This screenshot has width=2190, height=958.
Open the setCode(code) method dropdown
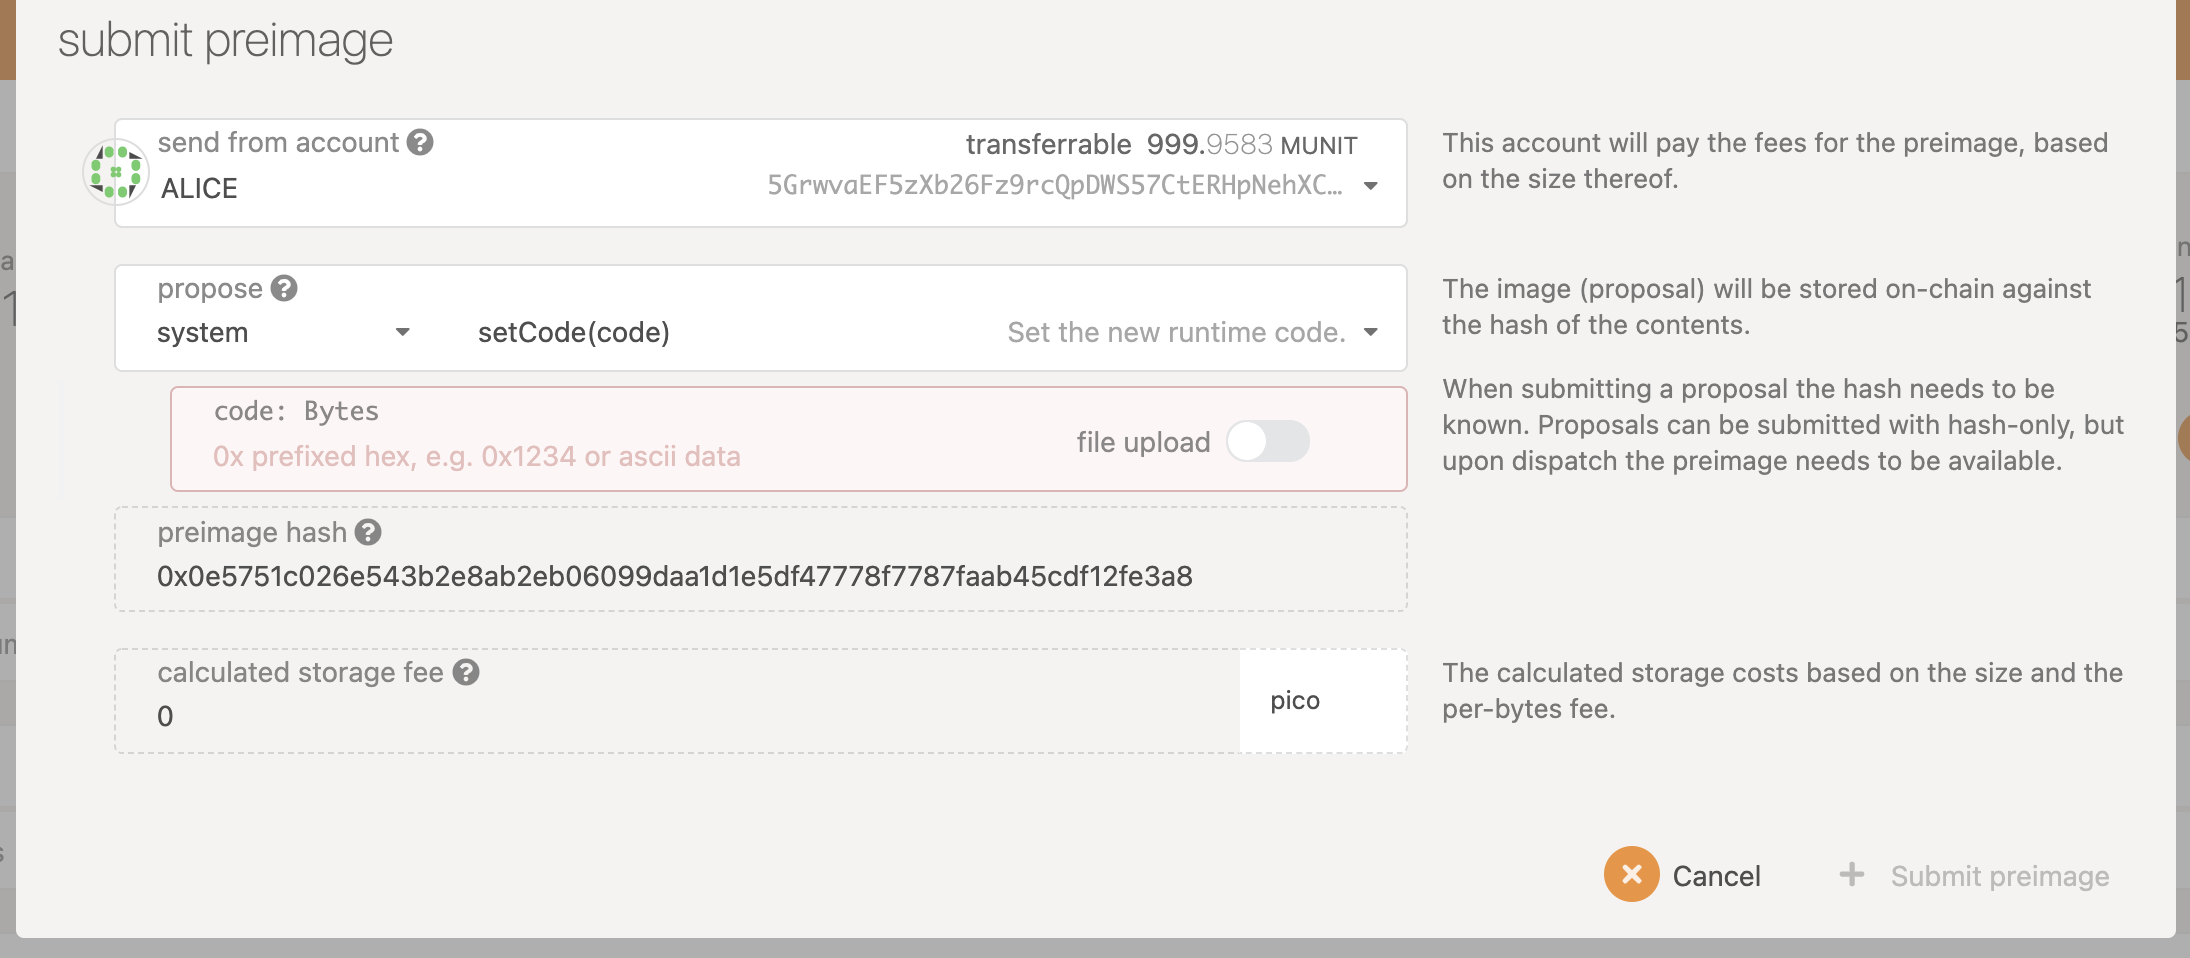pos(1371,332)
